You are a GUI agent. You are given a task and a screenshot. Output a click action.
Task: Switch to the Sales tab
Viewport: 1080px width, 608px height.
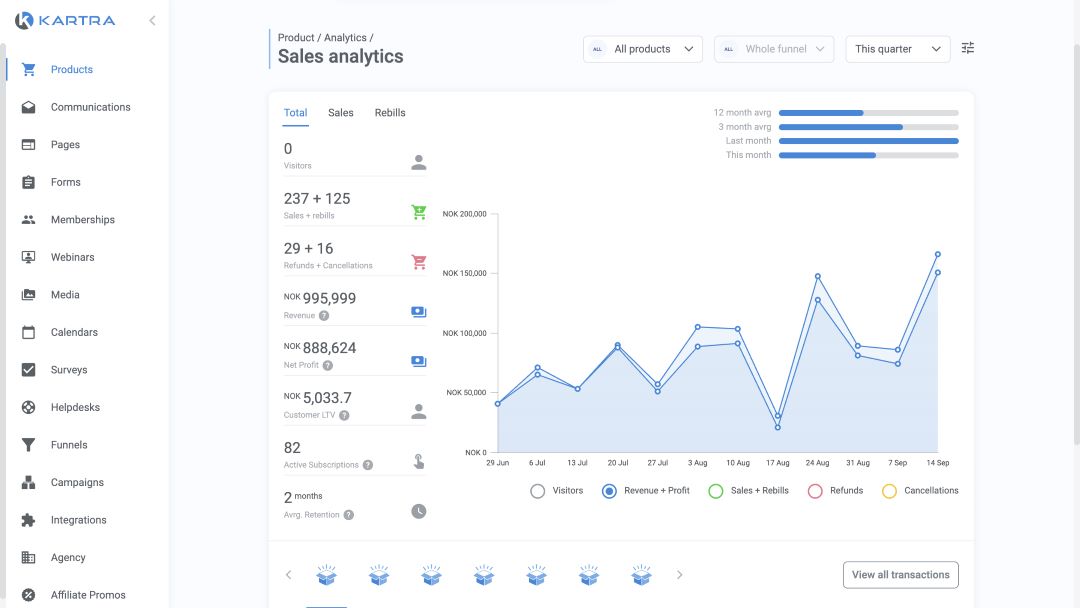(x=341, y=113)
